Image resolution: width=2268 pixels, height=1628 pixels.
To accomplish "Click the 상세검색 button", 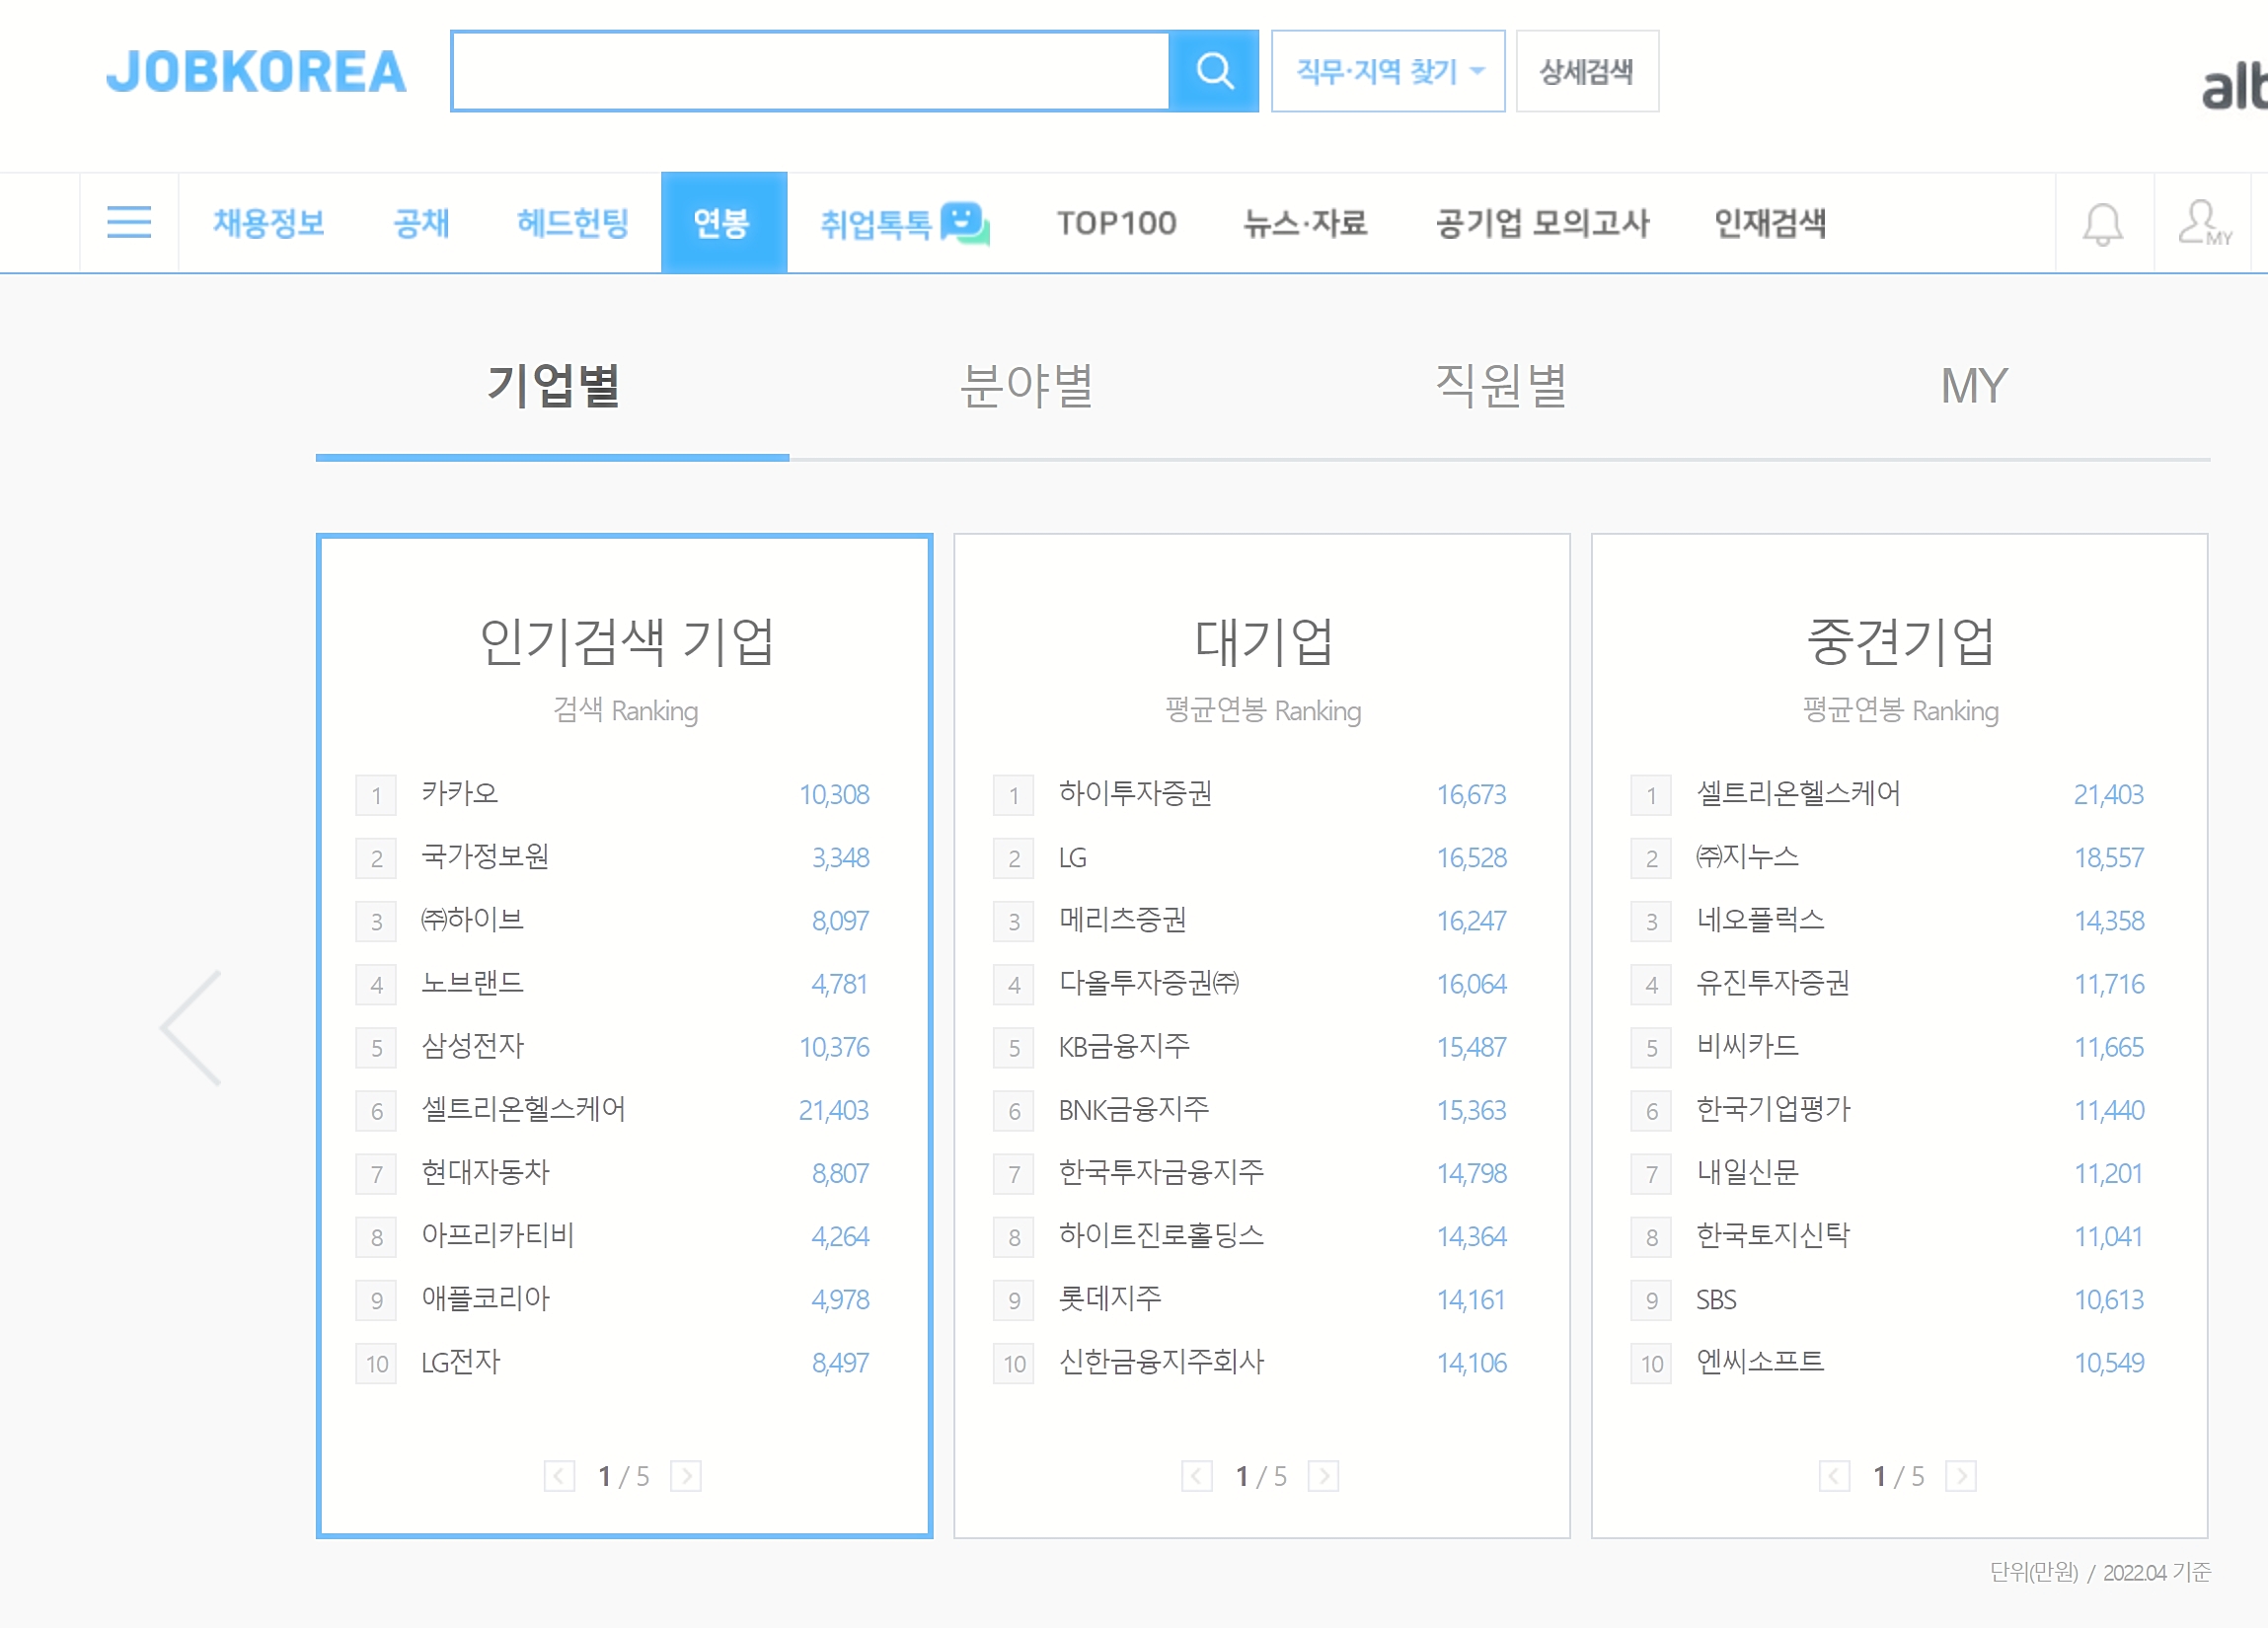I will 1587,71.
